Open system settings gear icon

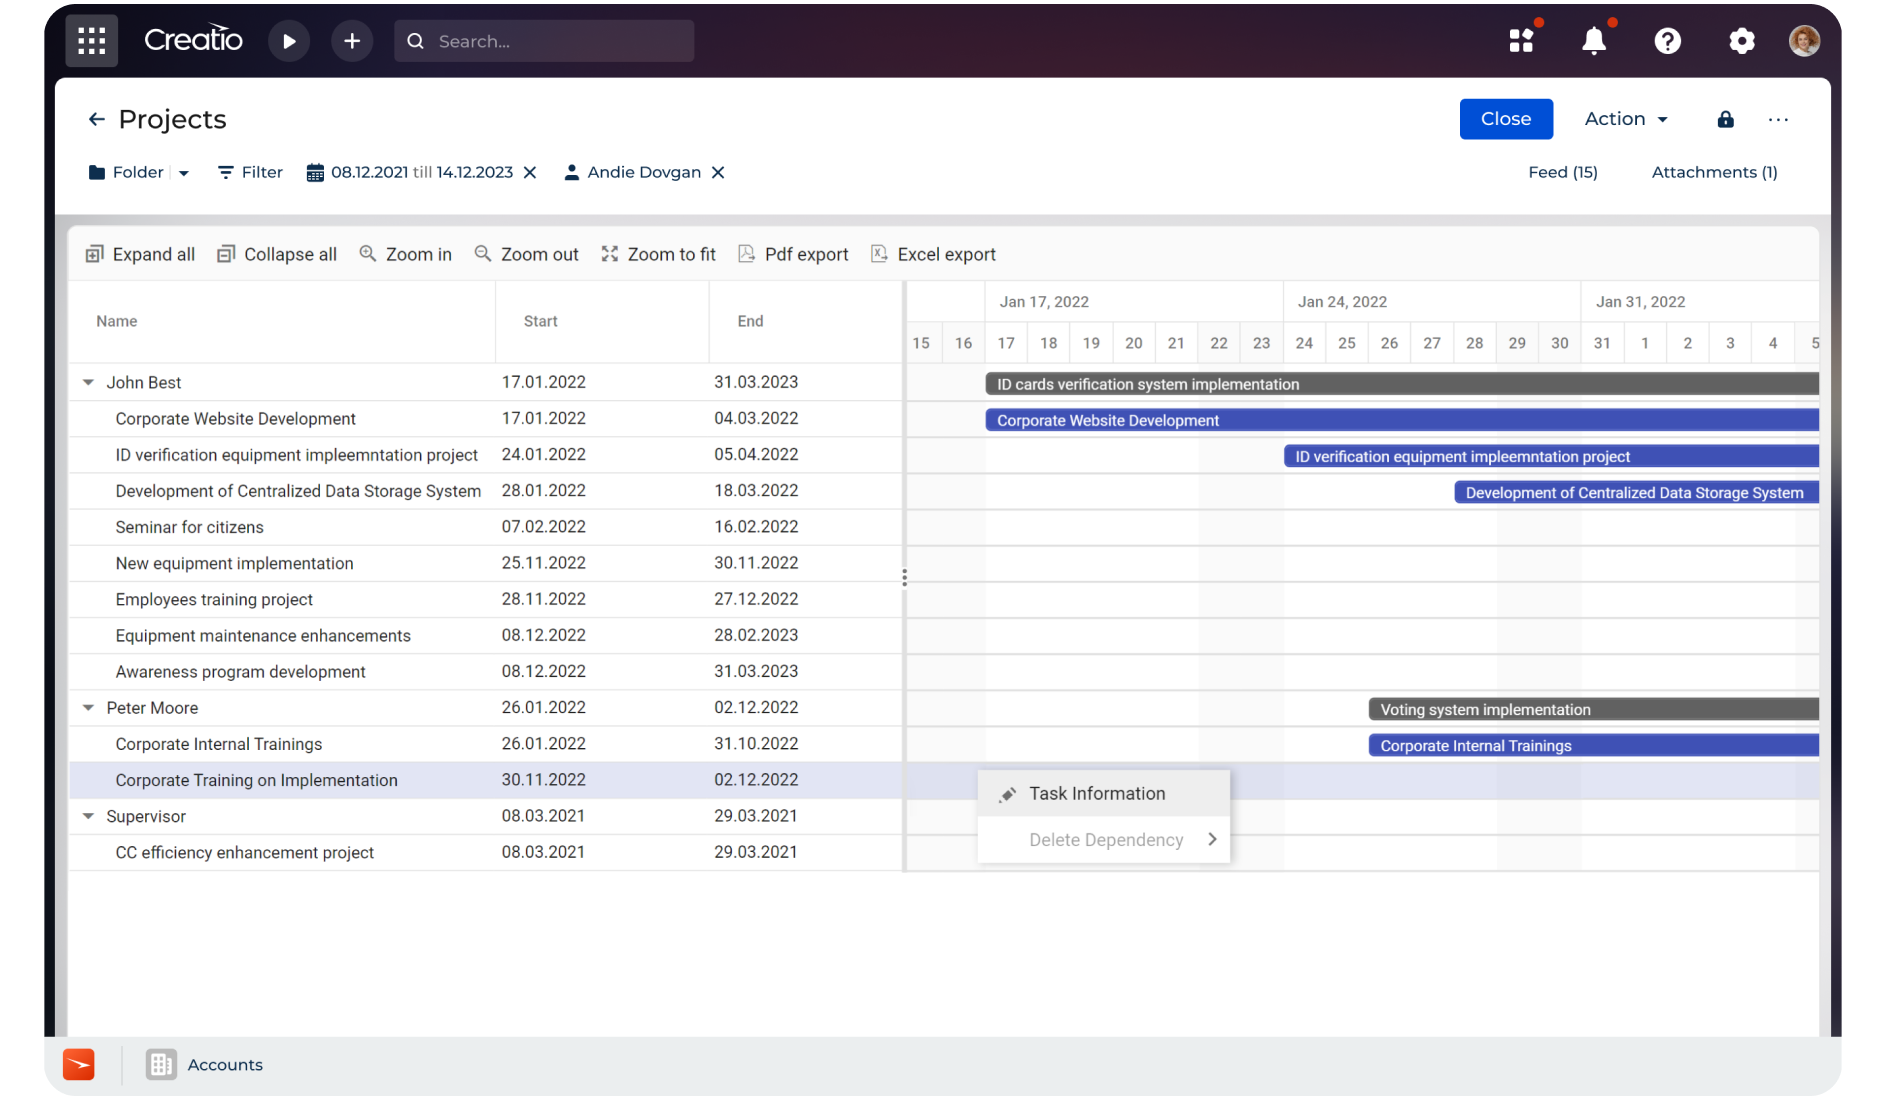pyautogui.click(x=1741, y=41)
